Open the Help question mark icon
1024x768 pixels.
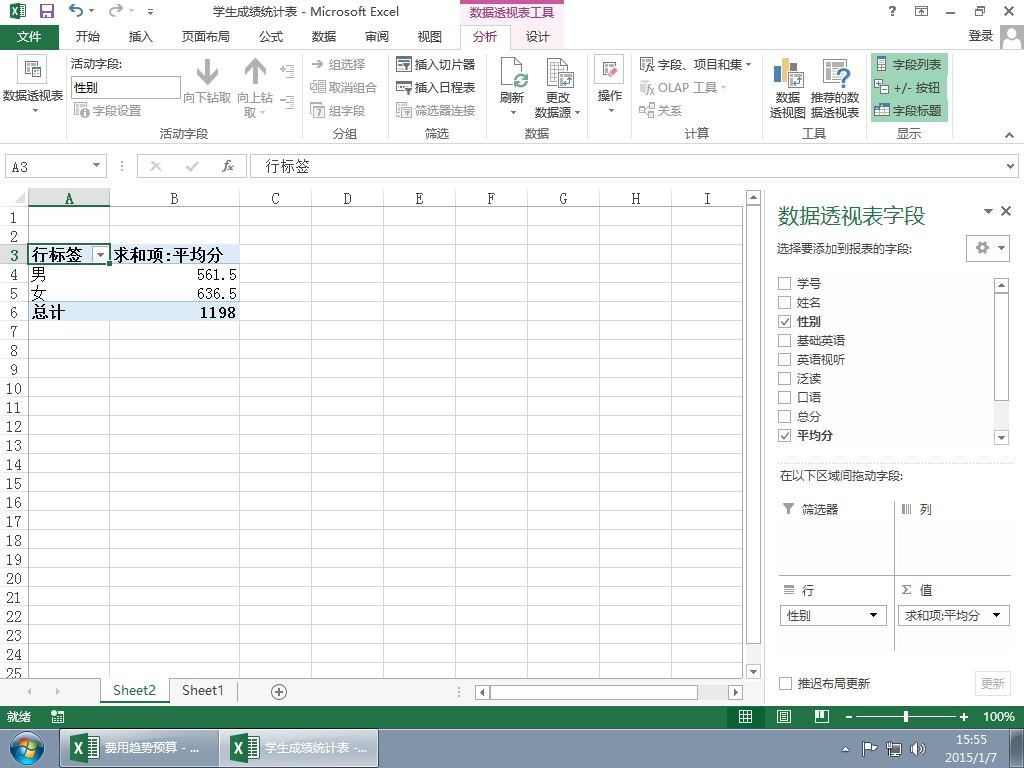click(892, 11)
